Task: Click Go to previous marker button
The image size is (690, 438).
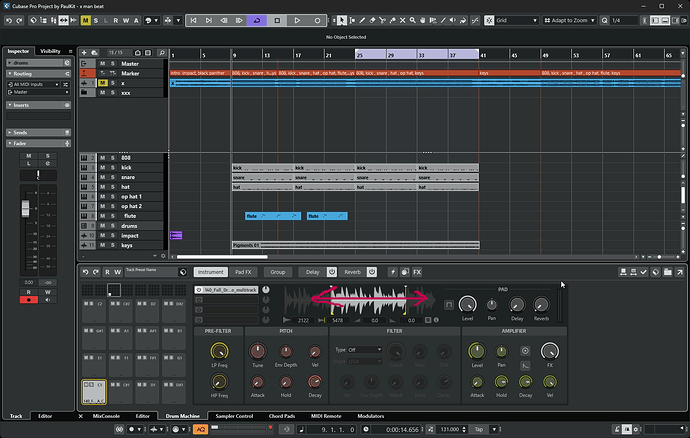Action: [194, 20]
